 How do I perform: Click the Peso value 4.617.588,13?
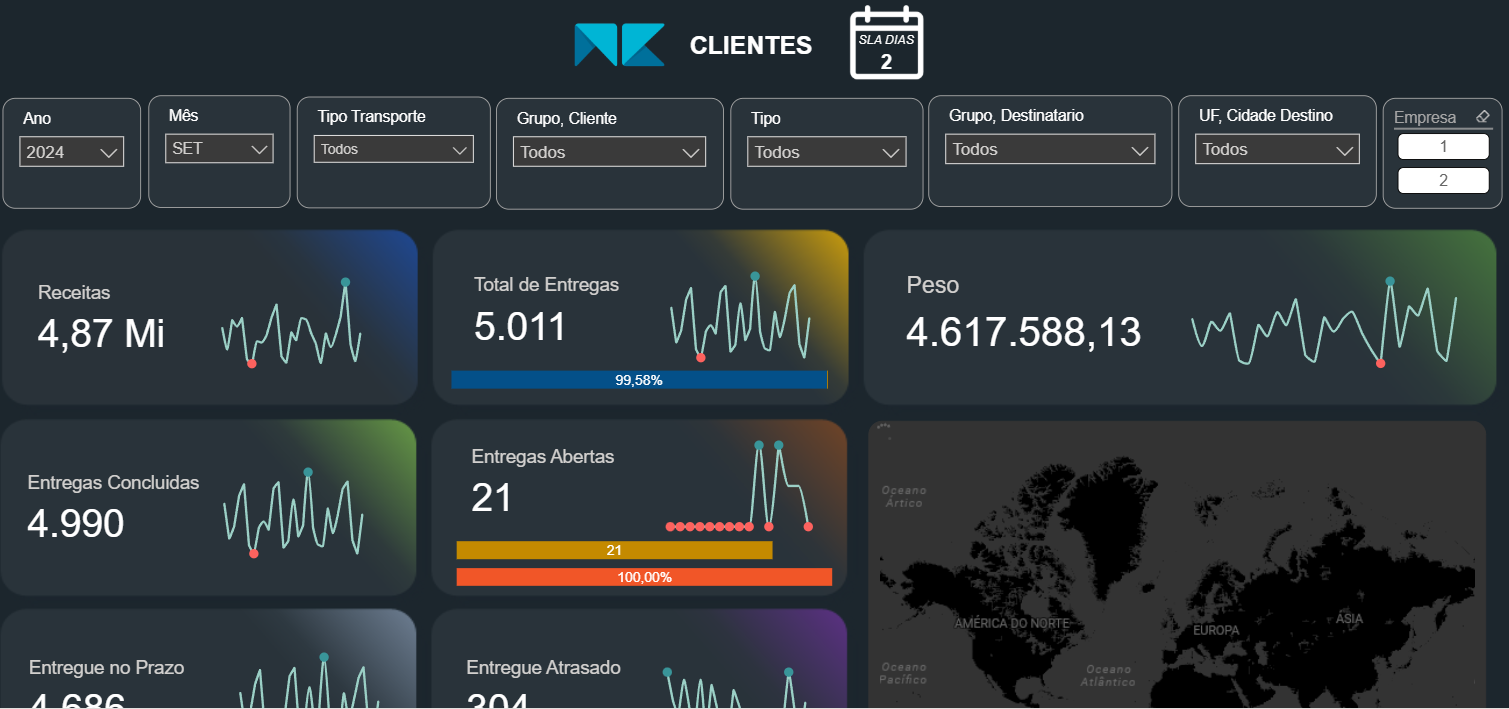click(x=1023, y=332)
